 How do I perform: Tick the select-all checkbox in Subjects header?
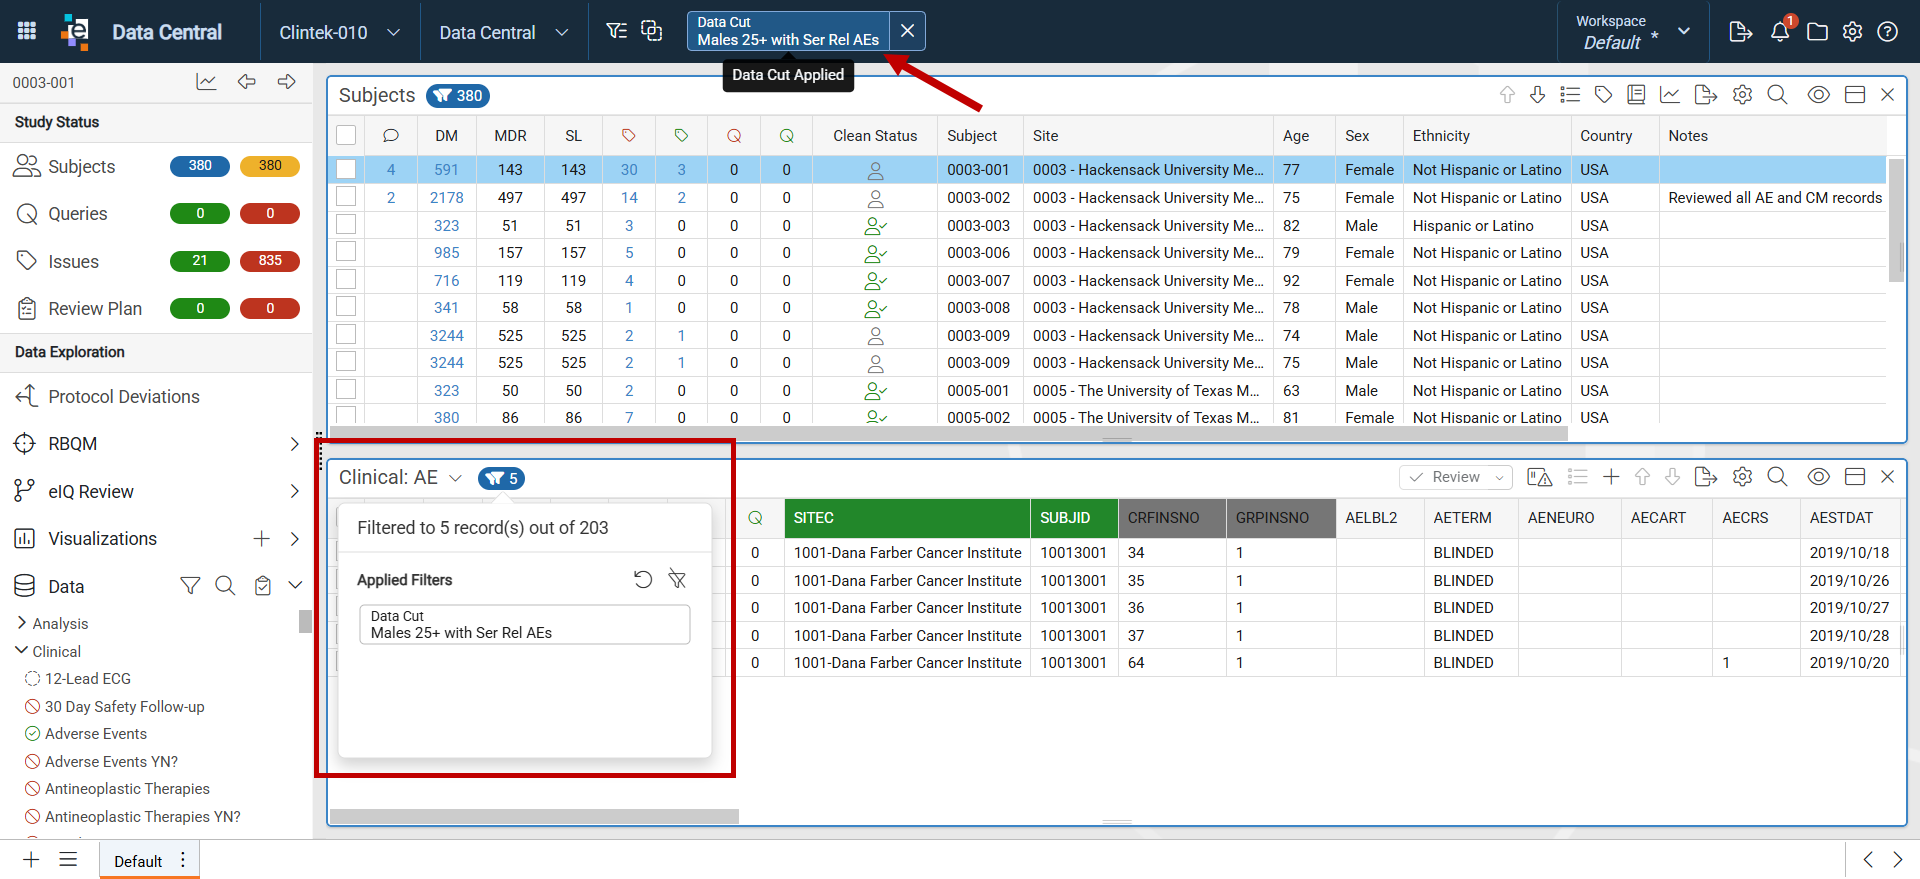click(346, 135)
